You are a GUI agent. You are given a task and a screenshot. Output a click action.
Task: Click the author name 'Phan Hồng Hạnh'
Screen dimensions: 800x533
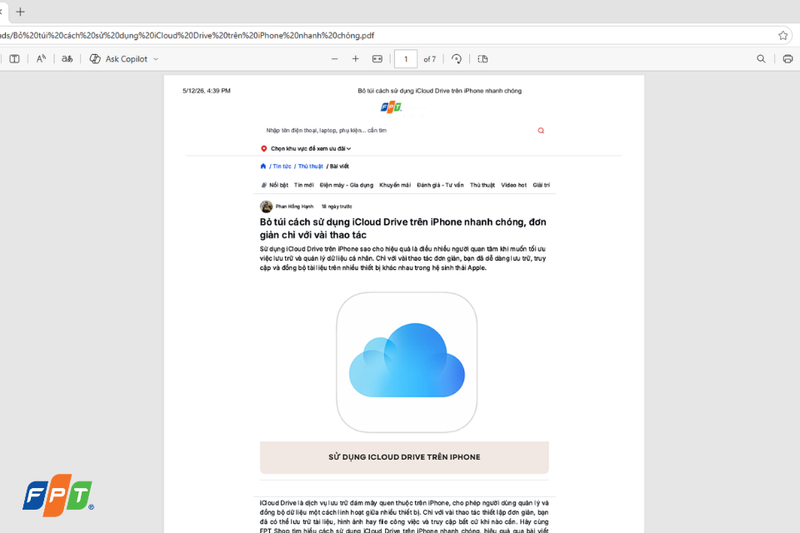294,207
